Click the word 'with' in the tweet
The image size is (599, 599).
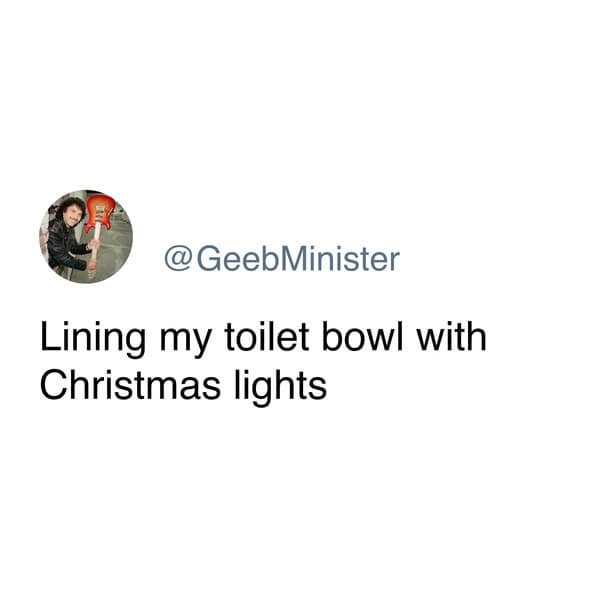click(451, 336)
